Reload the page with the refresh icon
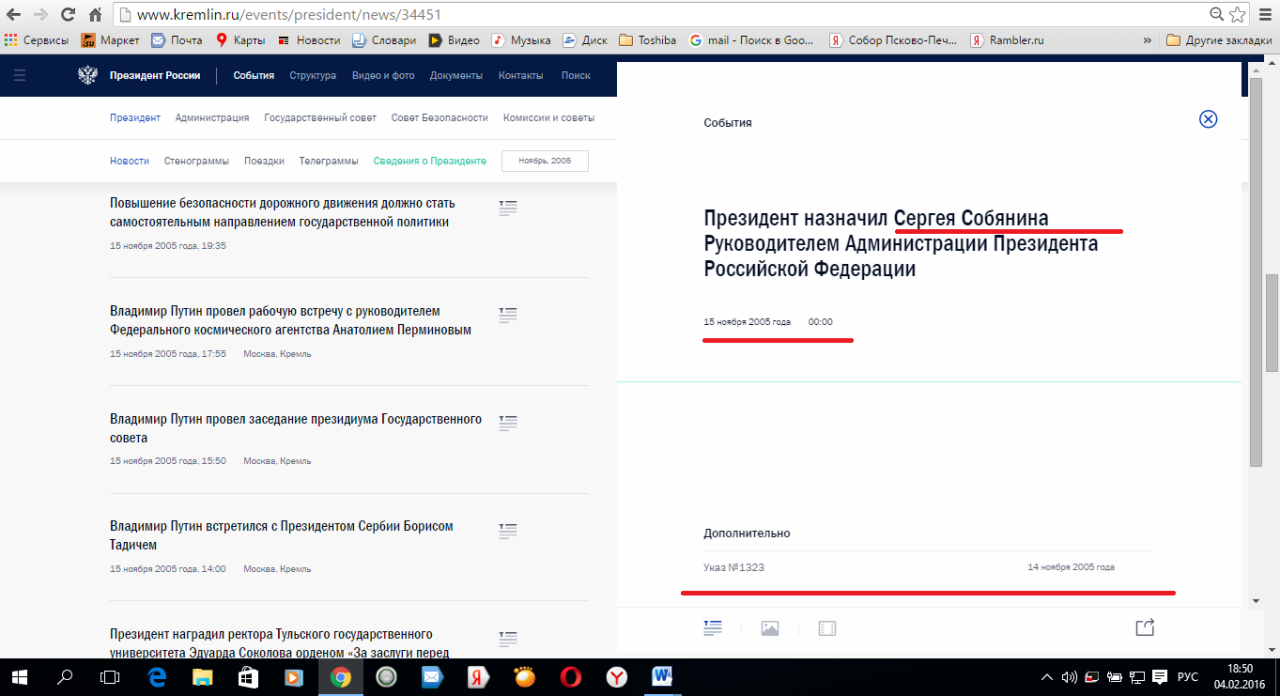 click(68, 15)
